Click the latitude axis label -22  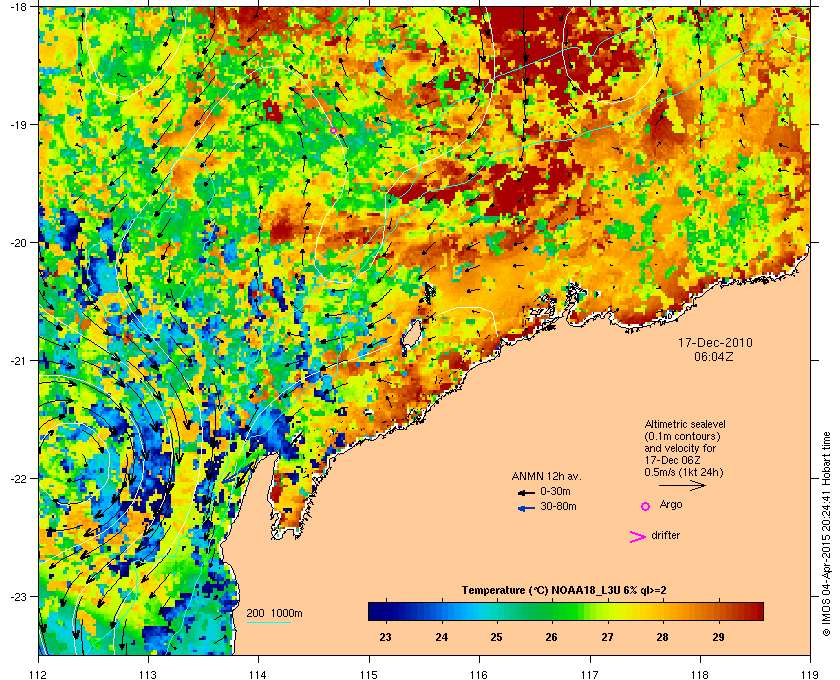pos(19,479)
